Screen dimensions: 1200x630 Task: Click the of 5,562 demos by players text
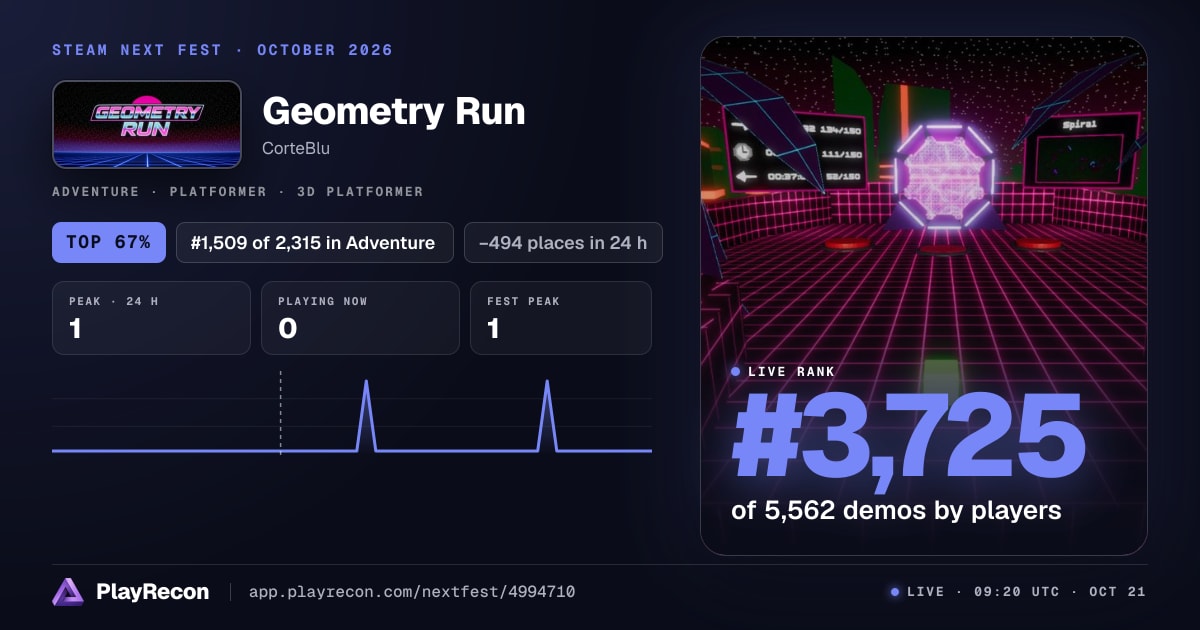click(896, 510)
